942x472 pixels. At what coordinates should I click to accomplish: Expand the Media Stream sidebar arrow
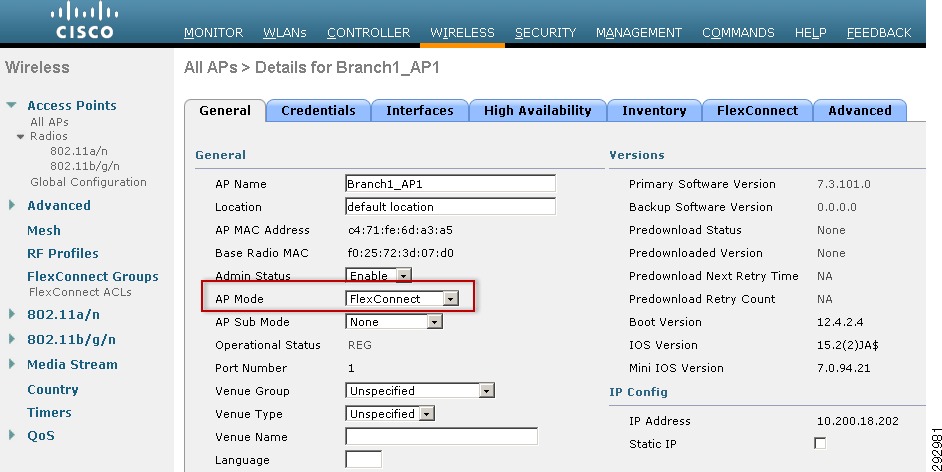tap(12, 364)
